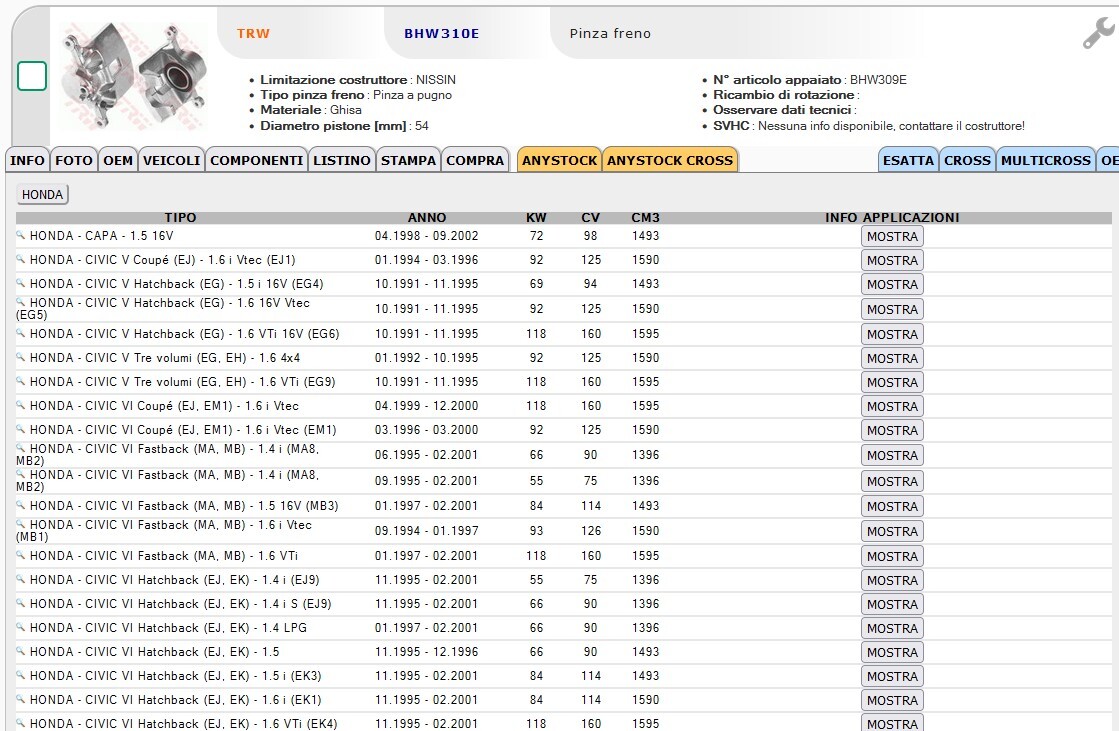Open the brake caliper product thumbnail
The image size is (1119, 731).
[133, 76]
